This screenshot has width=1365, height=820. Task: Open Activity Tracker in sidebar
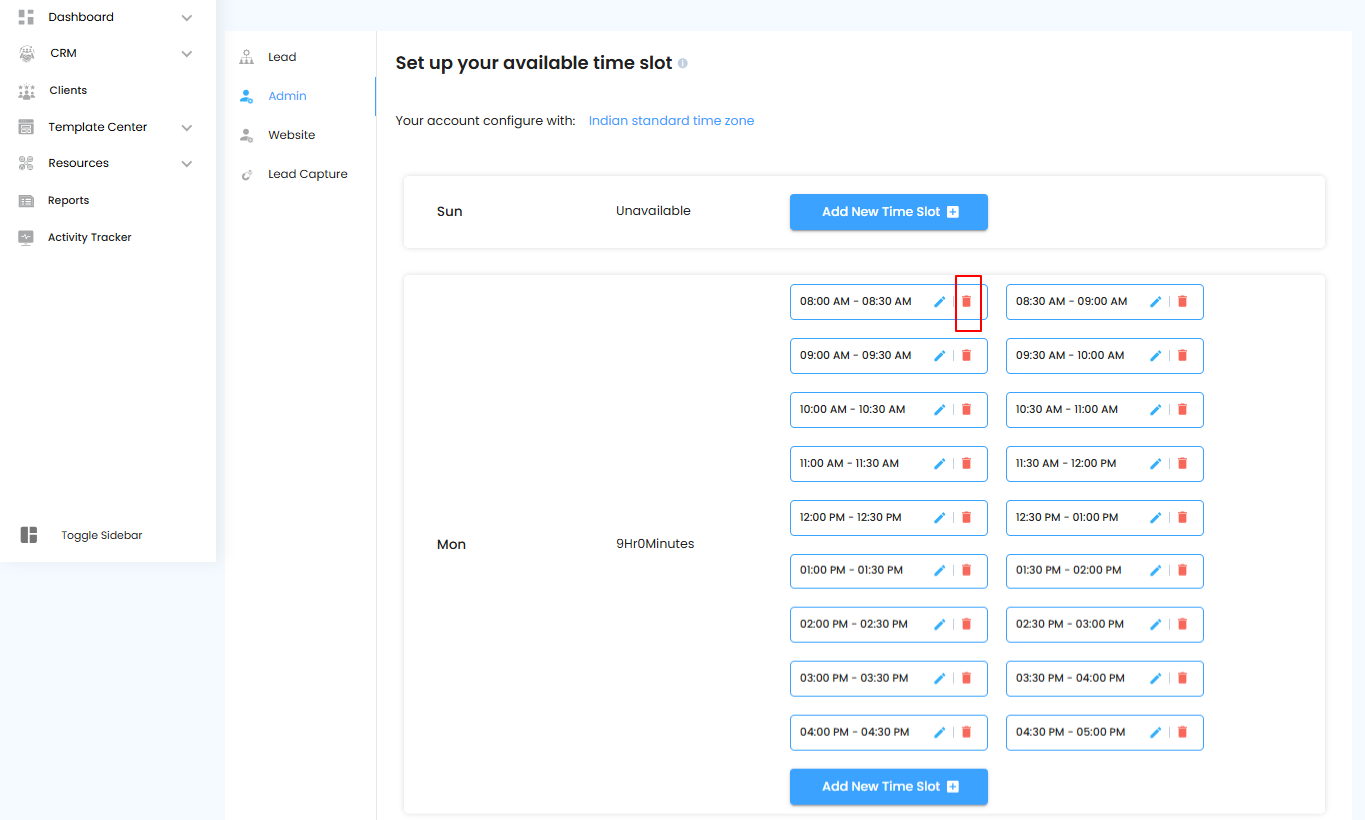[x=89, y=237]
